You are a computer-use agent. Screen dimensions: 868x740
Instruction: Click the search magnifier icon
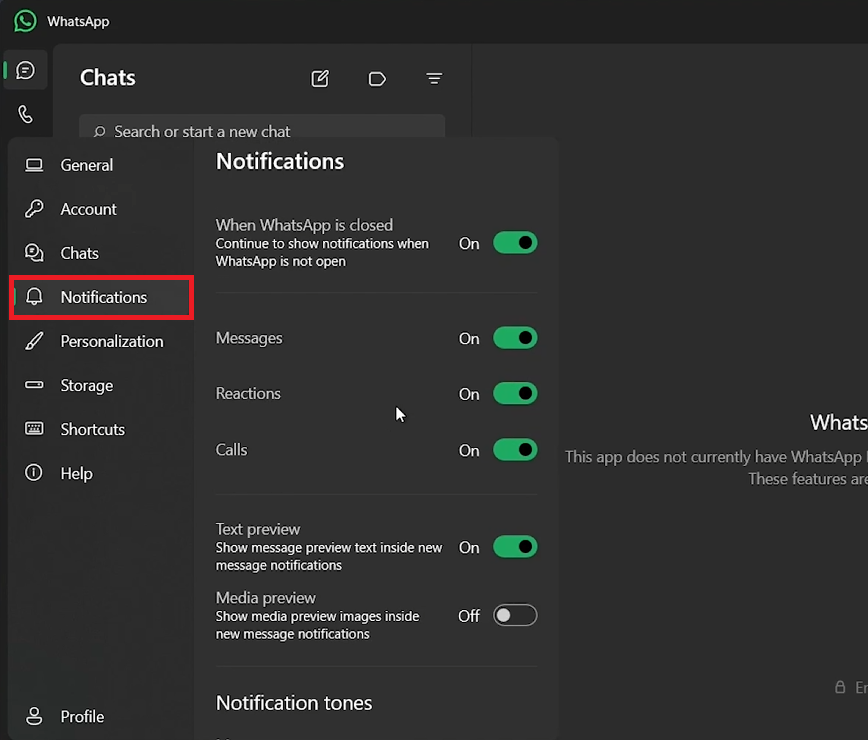point(100,131)
